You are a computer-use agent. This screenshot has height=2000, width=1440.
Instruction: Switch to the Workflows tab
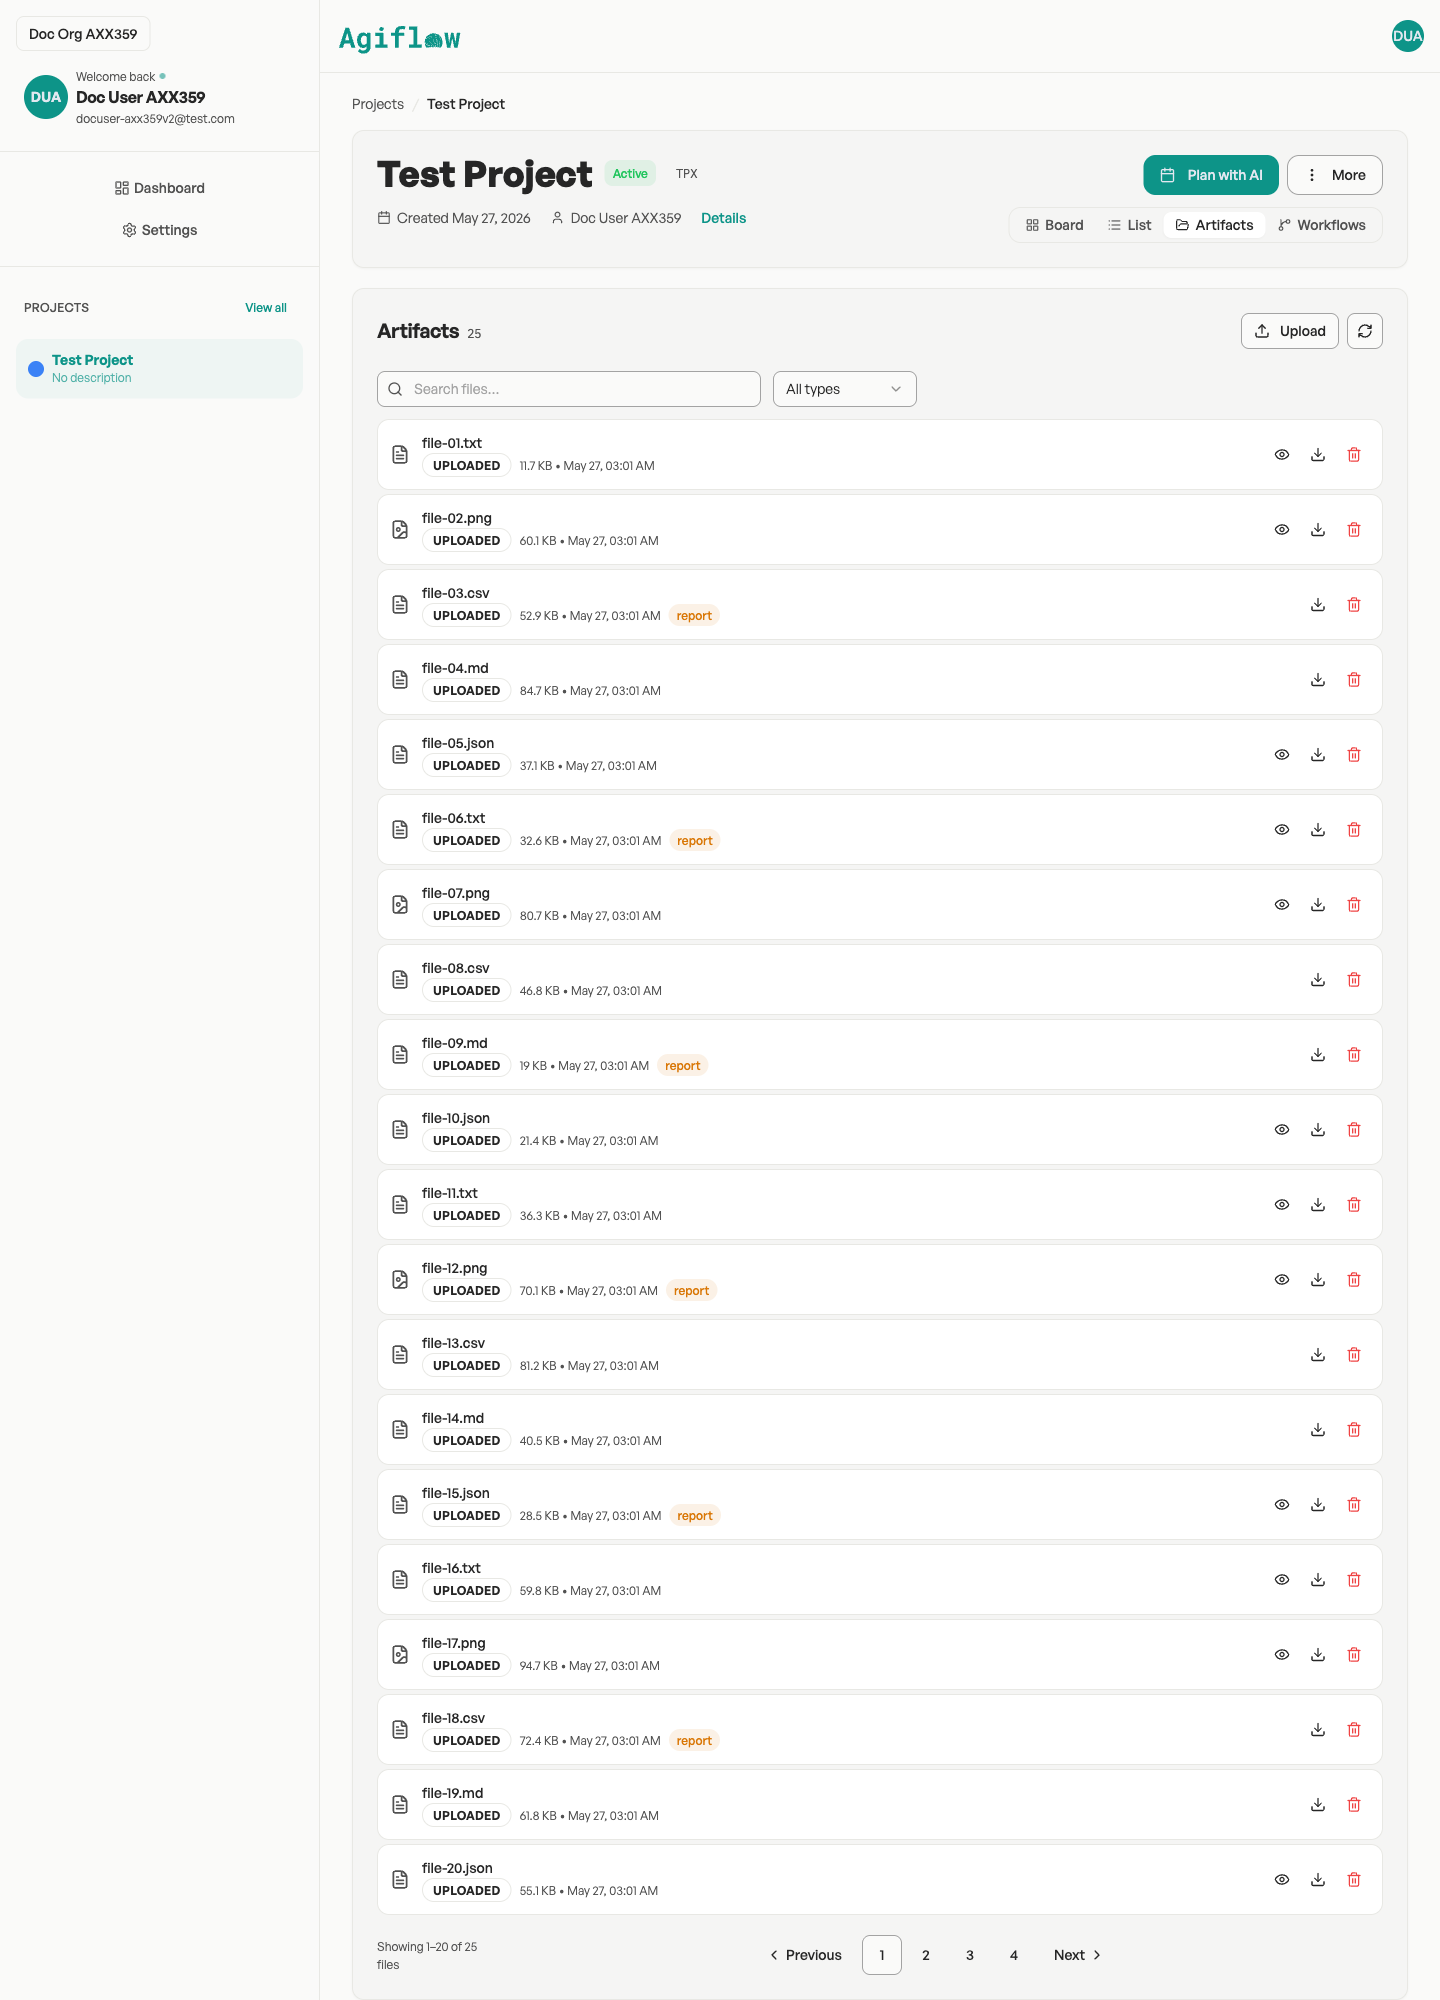coord(1322,225)
